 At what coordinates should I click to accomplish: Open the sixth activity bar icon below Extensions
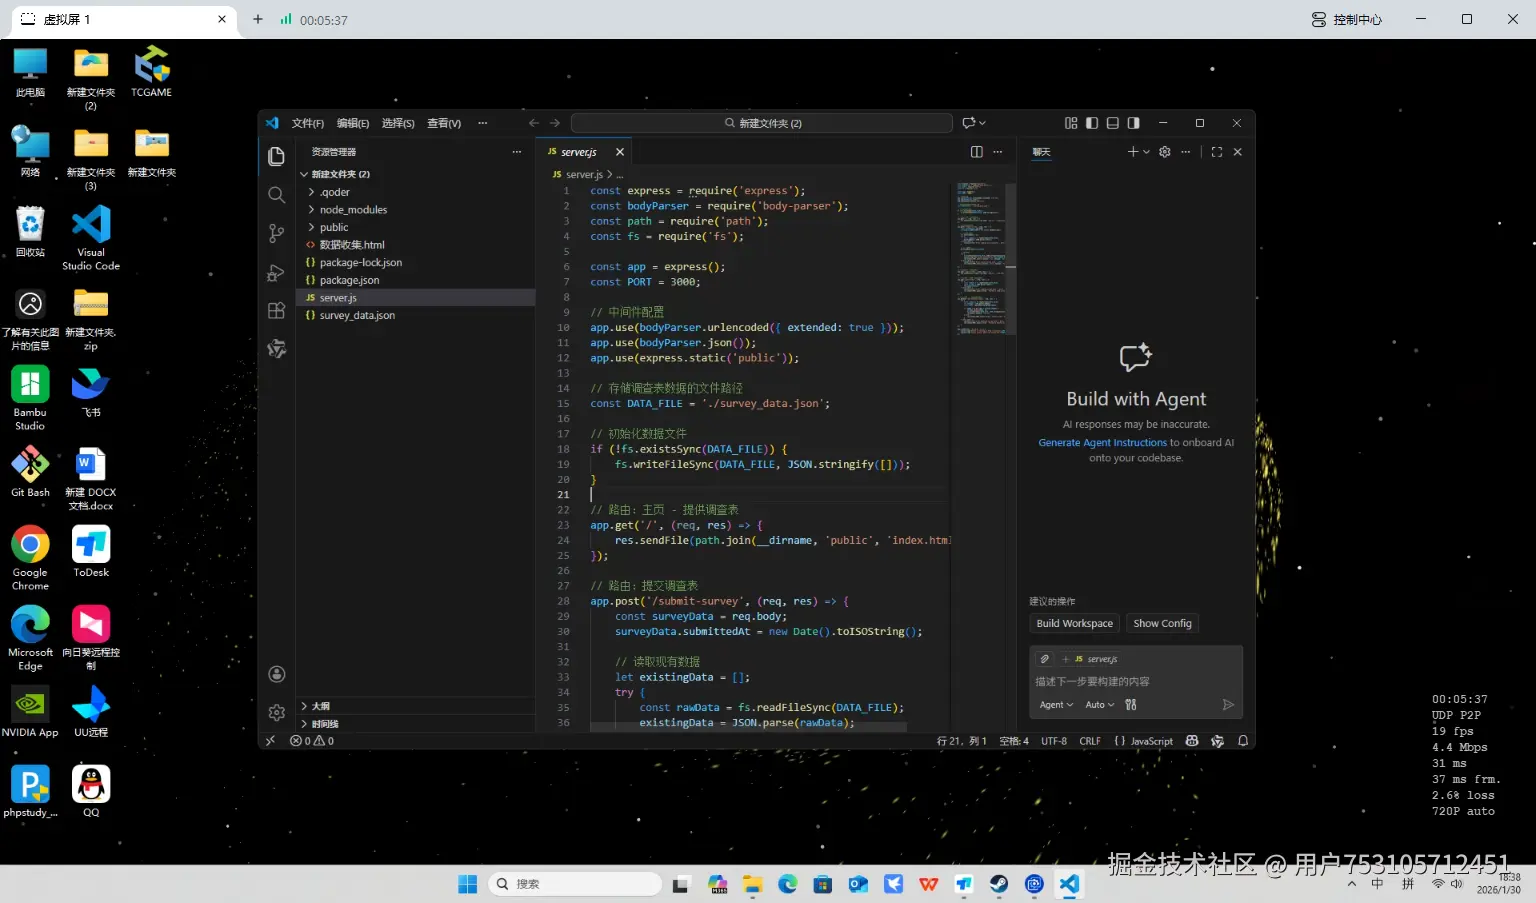click(277, 348)
